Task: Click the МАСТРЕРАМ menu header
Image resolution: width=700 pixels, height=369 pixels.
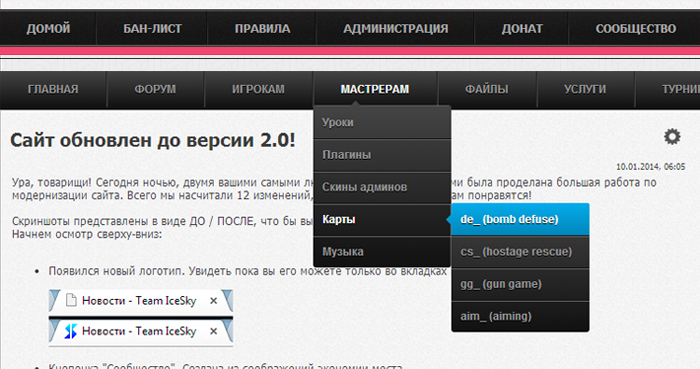Action: 375,89
